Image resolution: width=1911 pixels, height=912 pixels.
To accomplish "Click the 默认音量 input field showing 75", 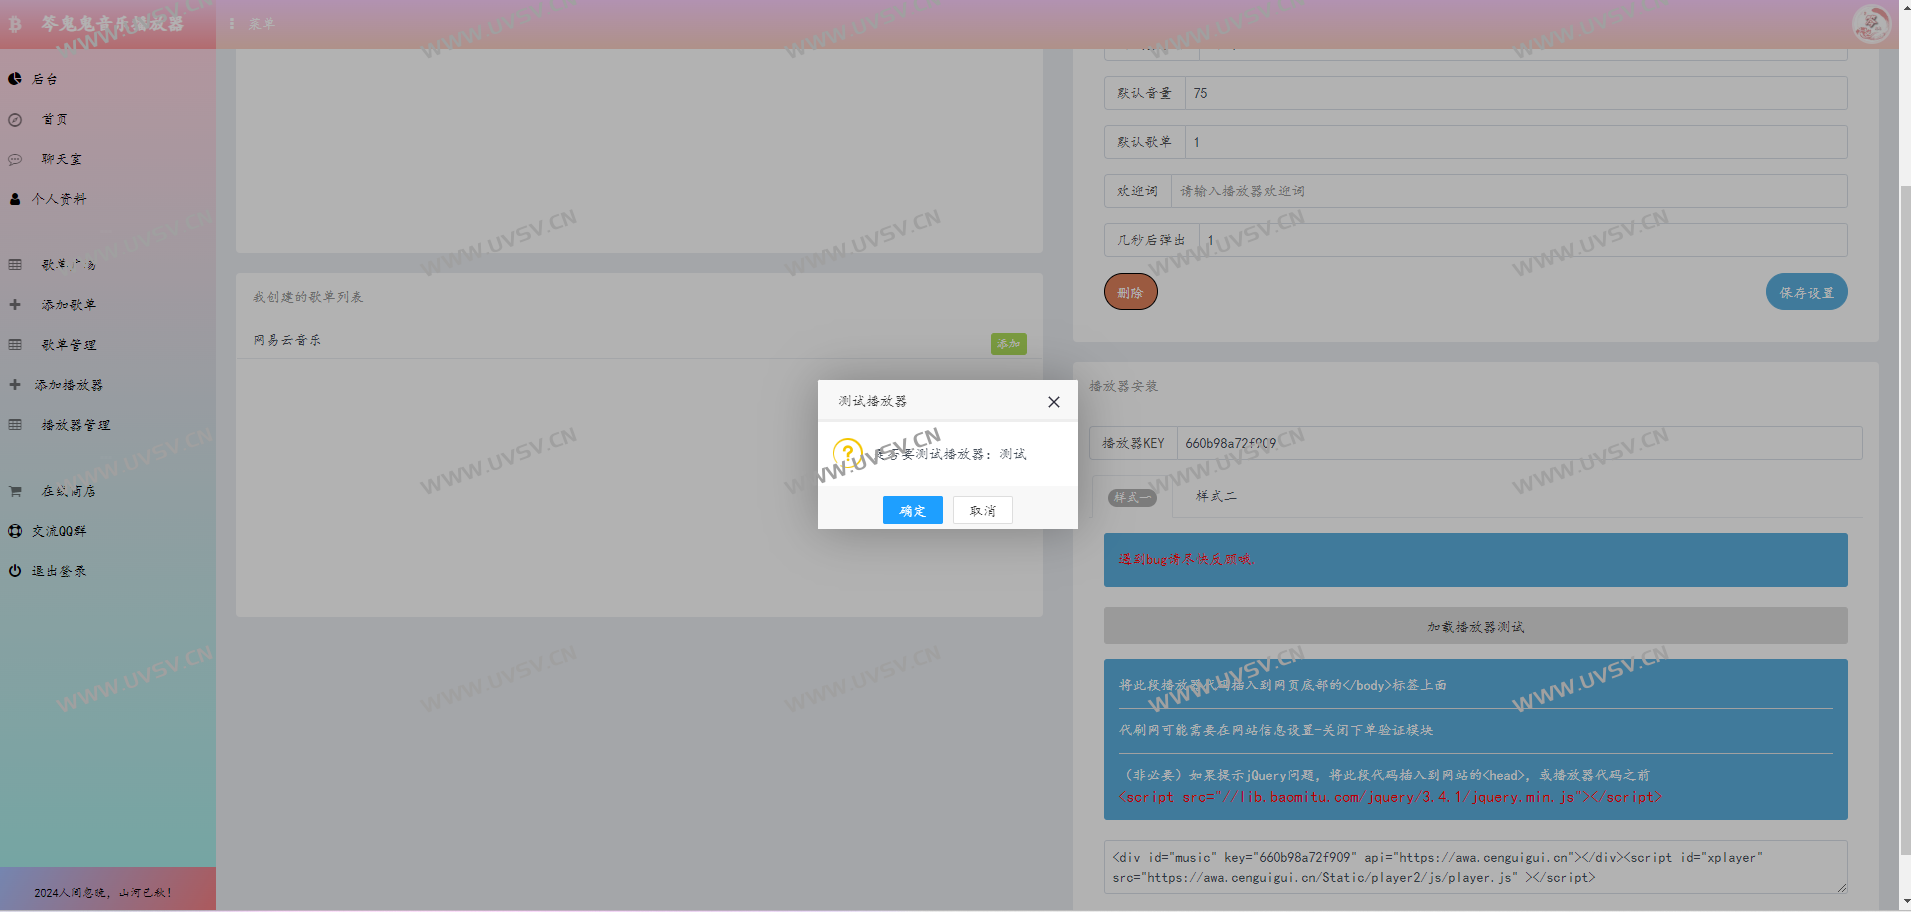I will coord(1515,93).
